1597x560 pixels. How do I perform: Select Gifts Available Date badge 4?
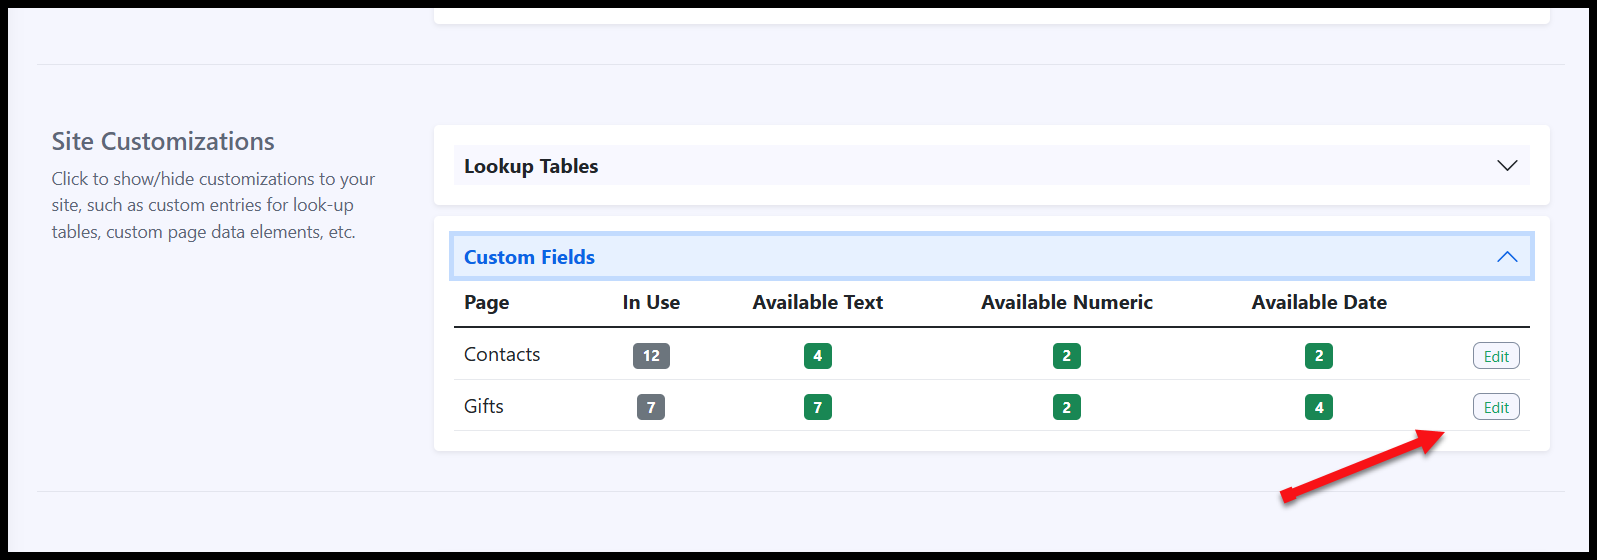pyautogui.click(x=1319, y=407)
